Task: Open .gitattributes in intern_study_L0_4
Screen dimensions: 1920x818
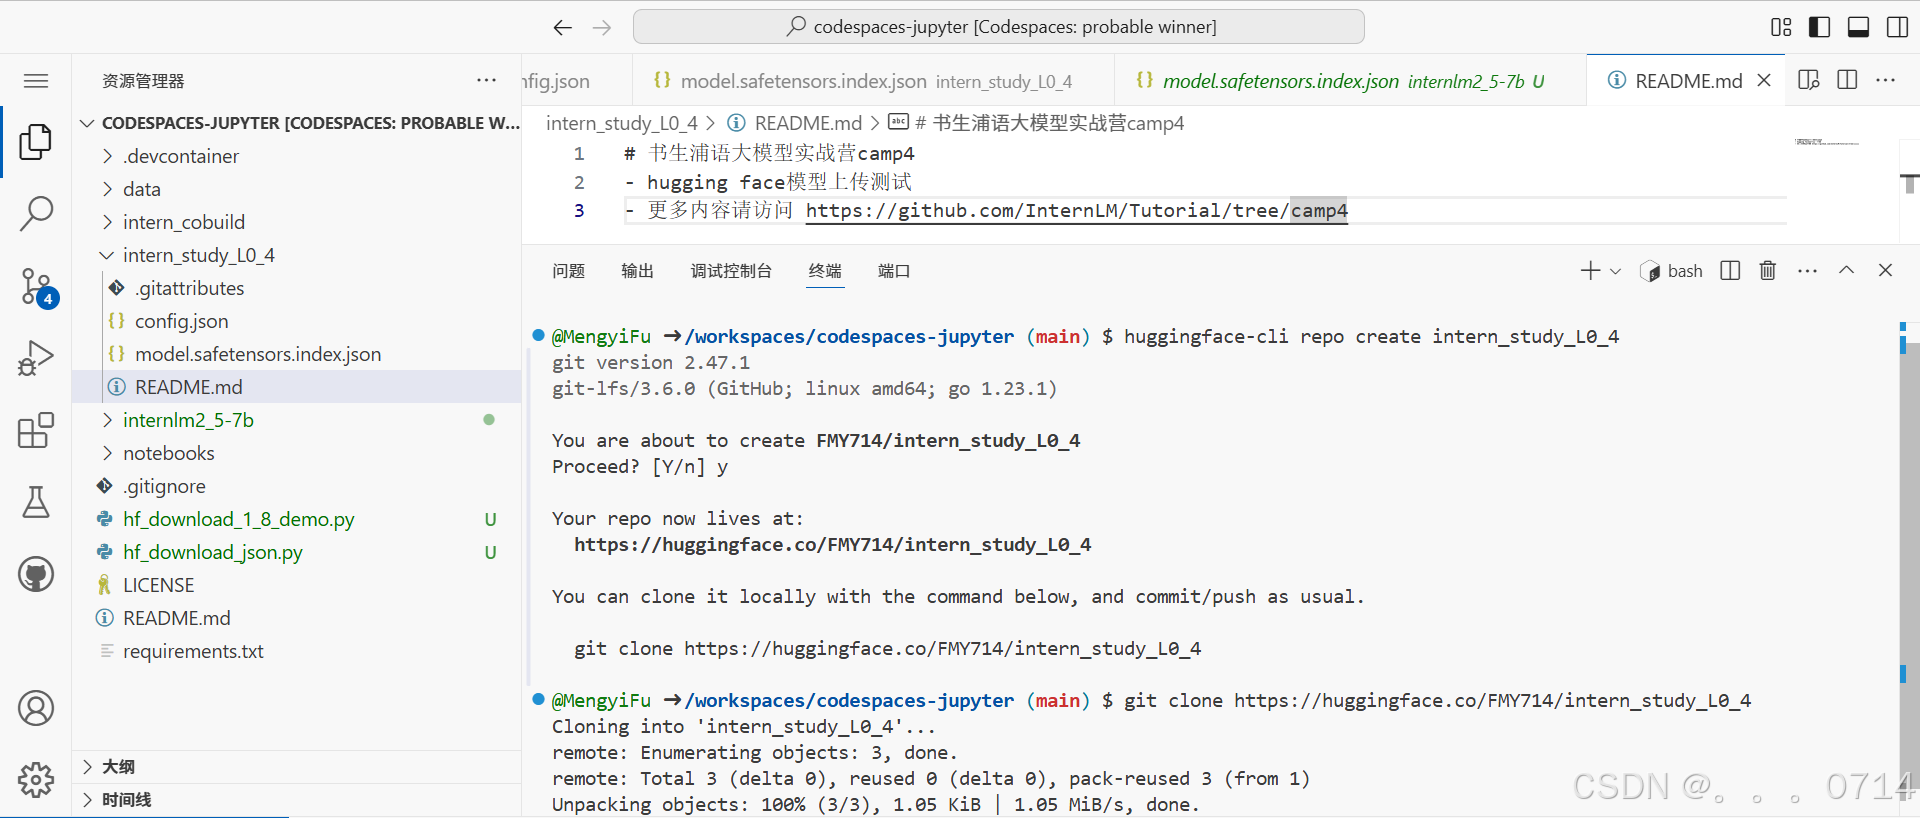Action: 297,288
